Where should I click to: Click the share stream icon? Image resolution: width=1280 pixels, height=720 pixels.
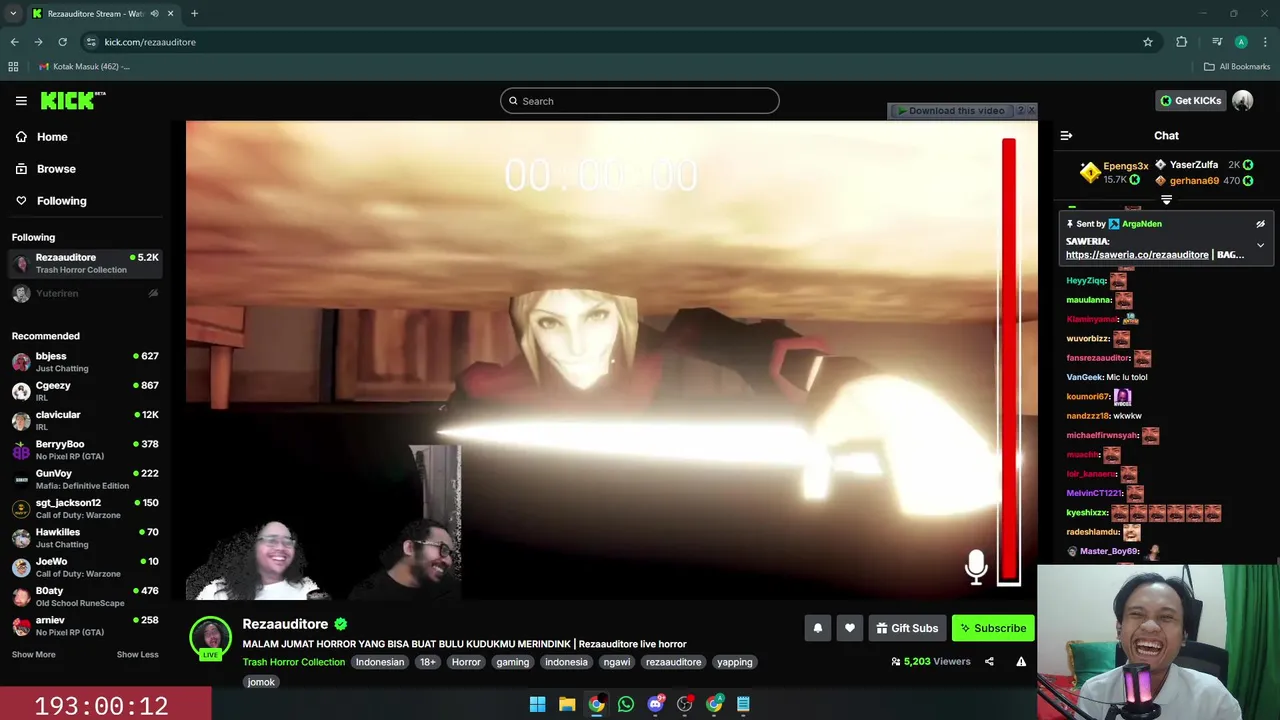pos(989,662)
